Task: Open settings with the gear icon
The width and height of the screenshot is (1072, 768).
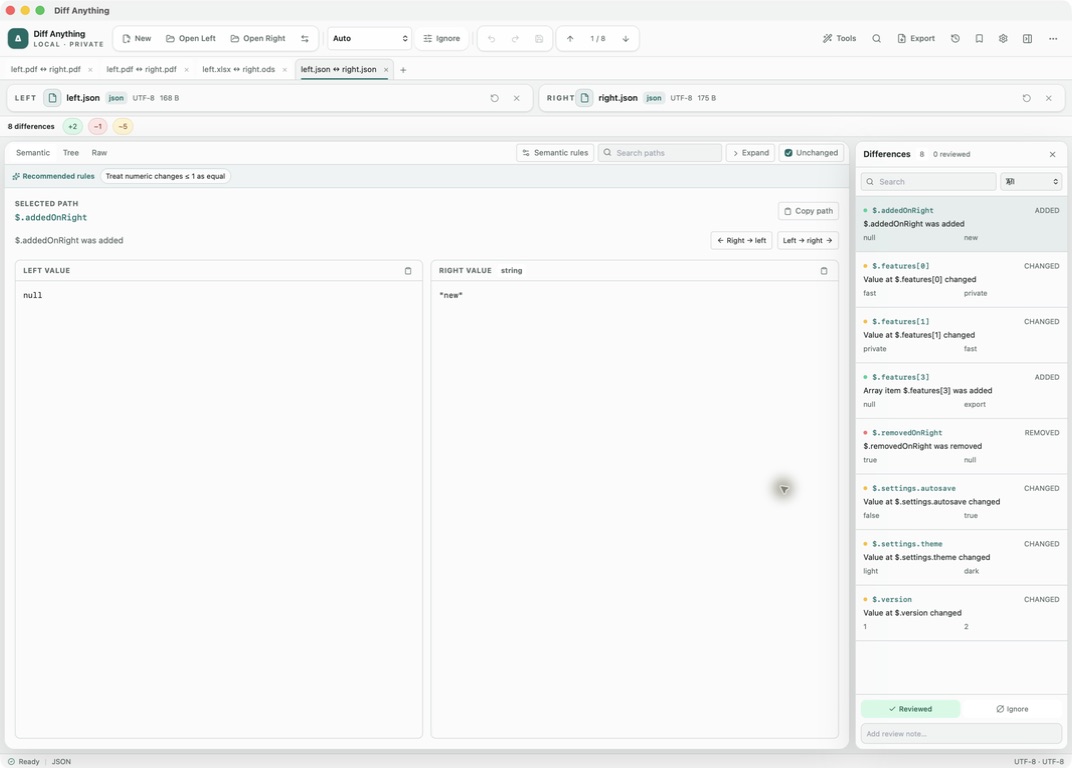Action: point(1003,38)
